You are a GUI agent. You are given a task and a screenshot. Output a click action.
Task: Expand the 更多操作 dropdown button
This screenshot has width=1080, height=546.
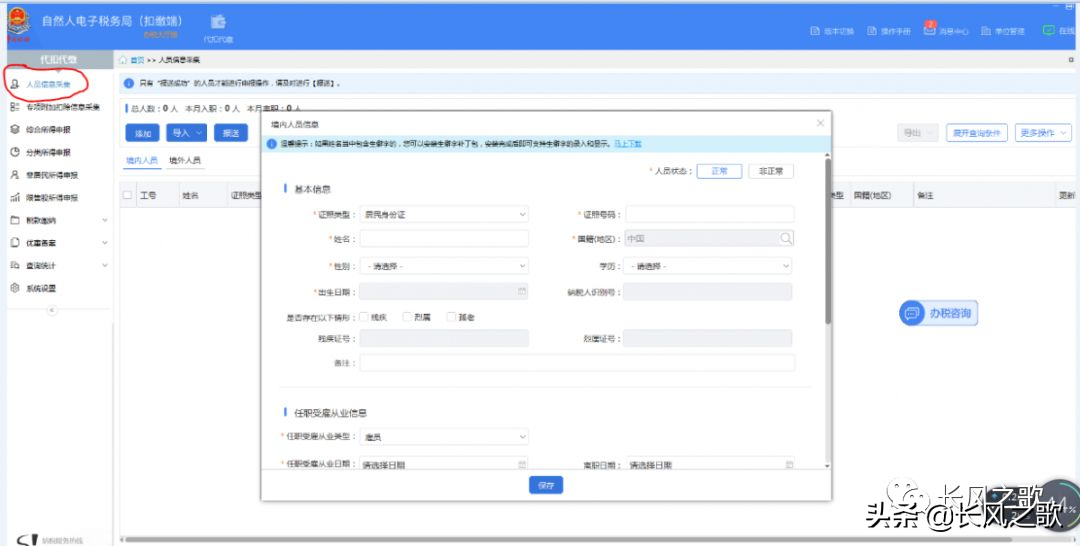tap(1043, 133)
